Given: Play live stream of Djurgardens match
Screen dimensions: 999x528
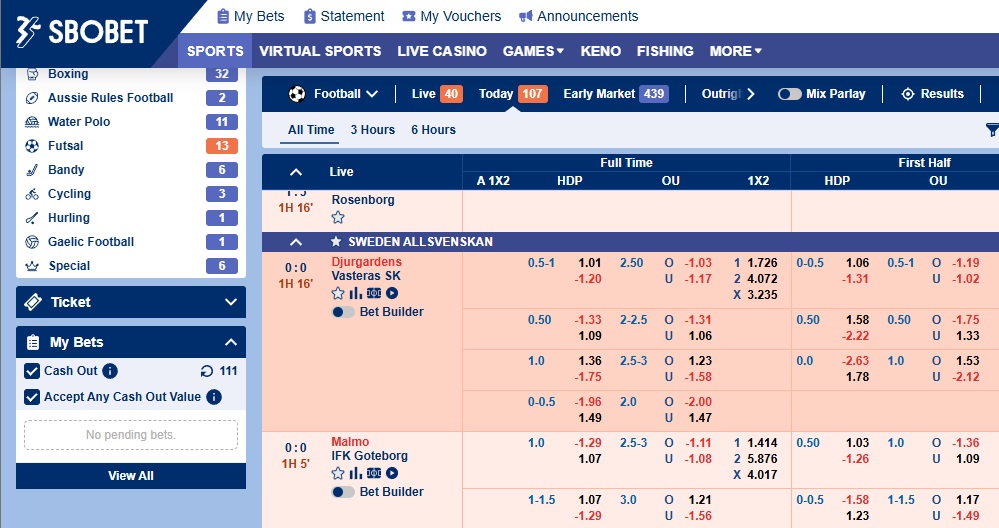Looking at the screenshot, I should point(392,293).
